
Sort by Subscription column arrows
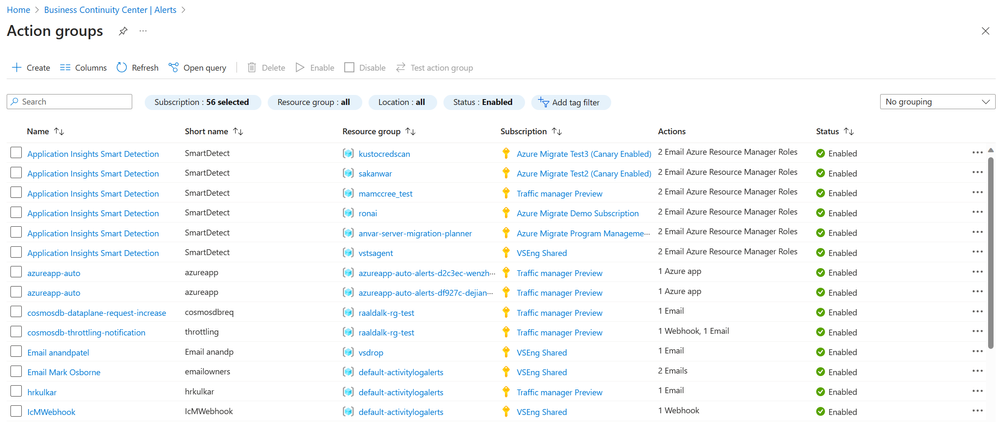pos(557,131)
